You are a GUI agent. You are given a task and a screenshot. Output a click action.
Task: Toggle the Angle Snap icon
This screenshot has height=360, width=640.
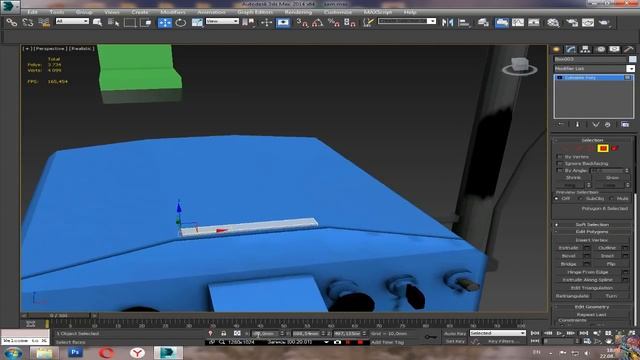[317, 22]
